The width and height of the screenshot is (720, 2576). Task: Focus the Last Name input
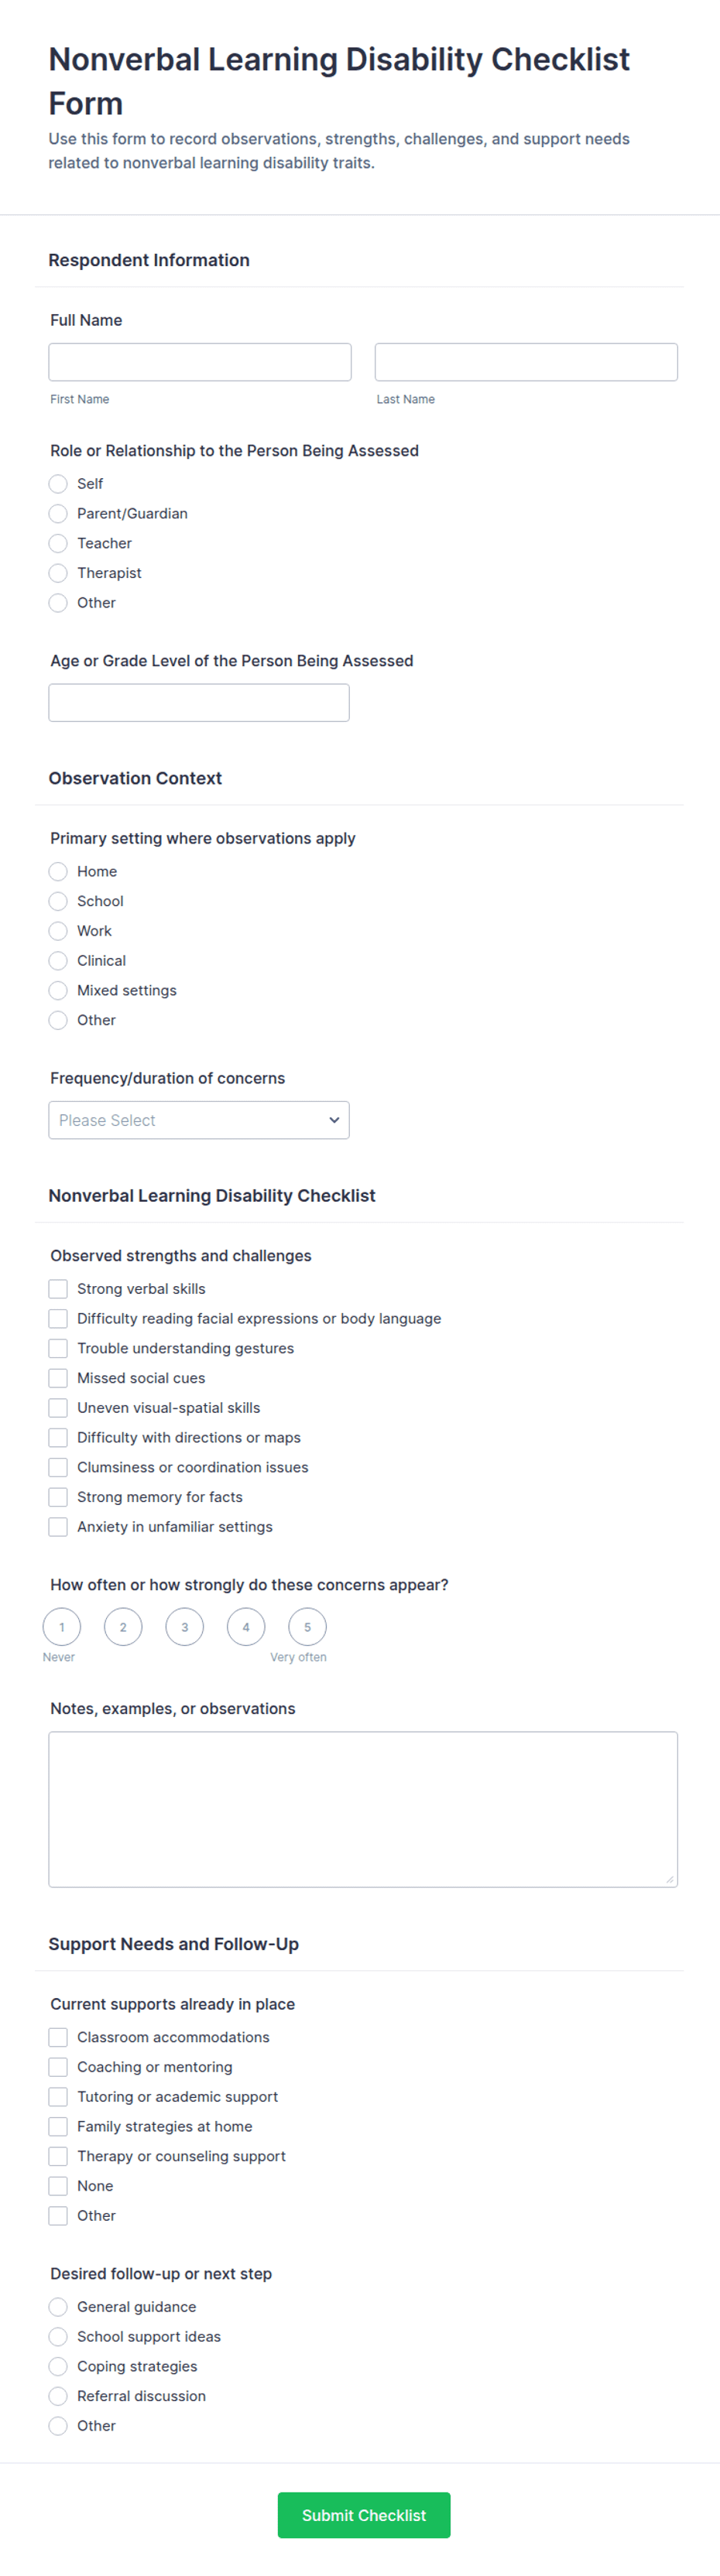click(x=526, y=362)
